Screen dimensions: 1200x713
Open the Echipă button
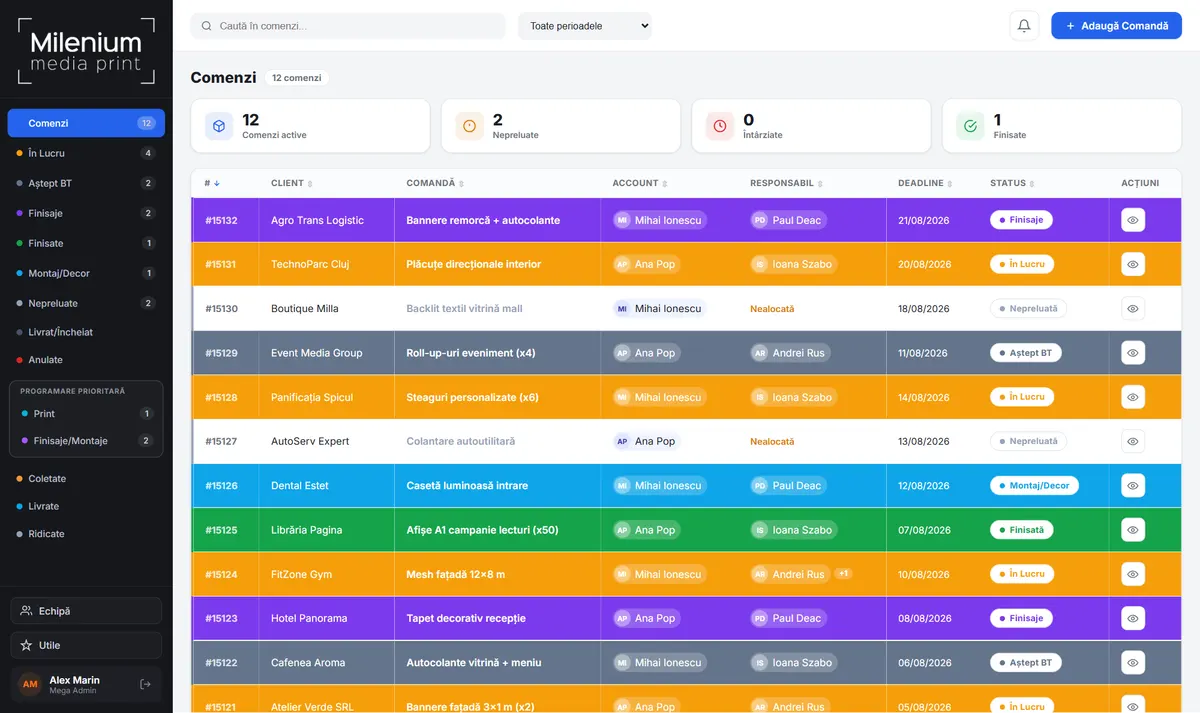pyautogui.click(x=86, y=611)
